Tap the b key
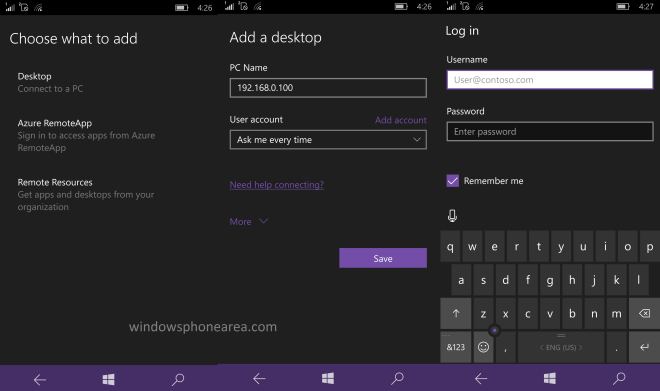660x391 pixels. coord(572,314)
